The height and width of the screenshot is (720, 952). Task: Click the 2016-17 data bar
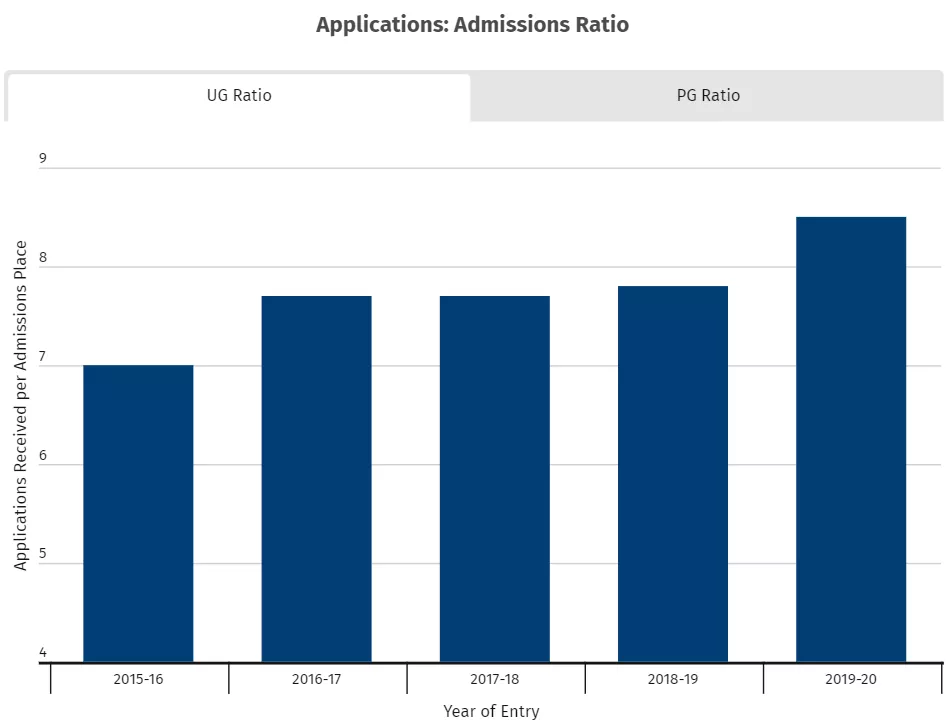(x=316, y=479)
